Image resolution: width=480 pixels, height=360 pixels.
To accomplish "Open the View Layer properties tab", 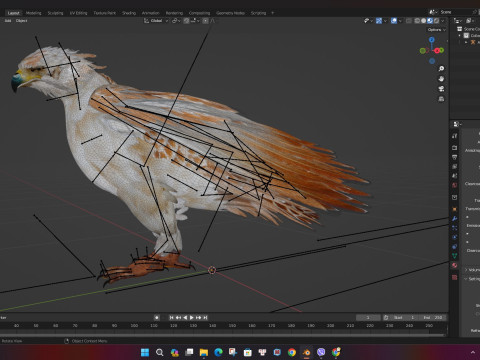I will [x=455, y=166].
